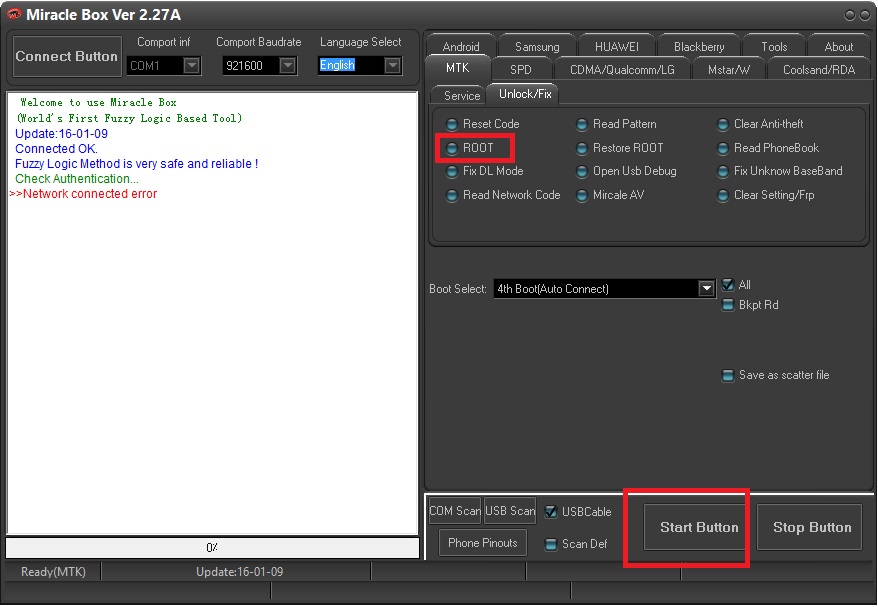This screenshot has width=878, height=607.
Task: Click the 0% progress bar
Action: [x=212, y=548]
